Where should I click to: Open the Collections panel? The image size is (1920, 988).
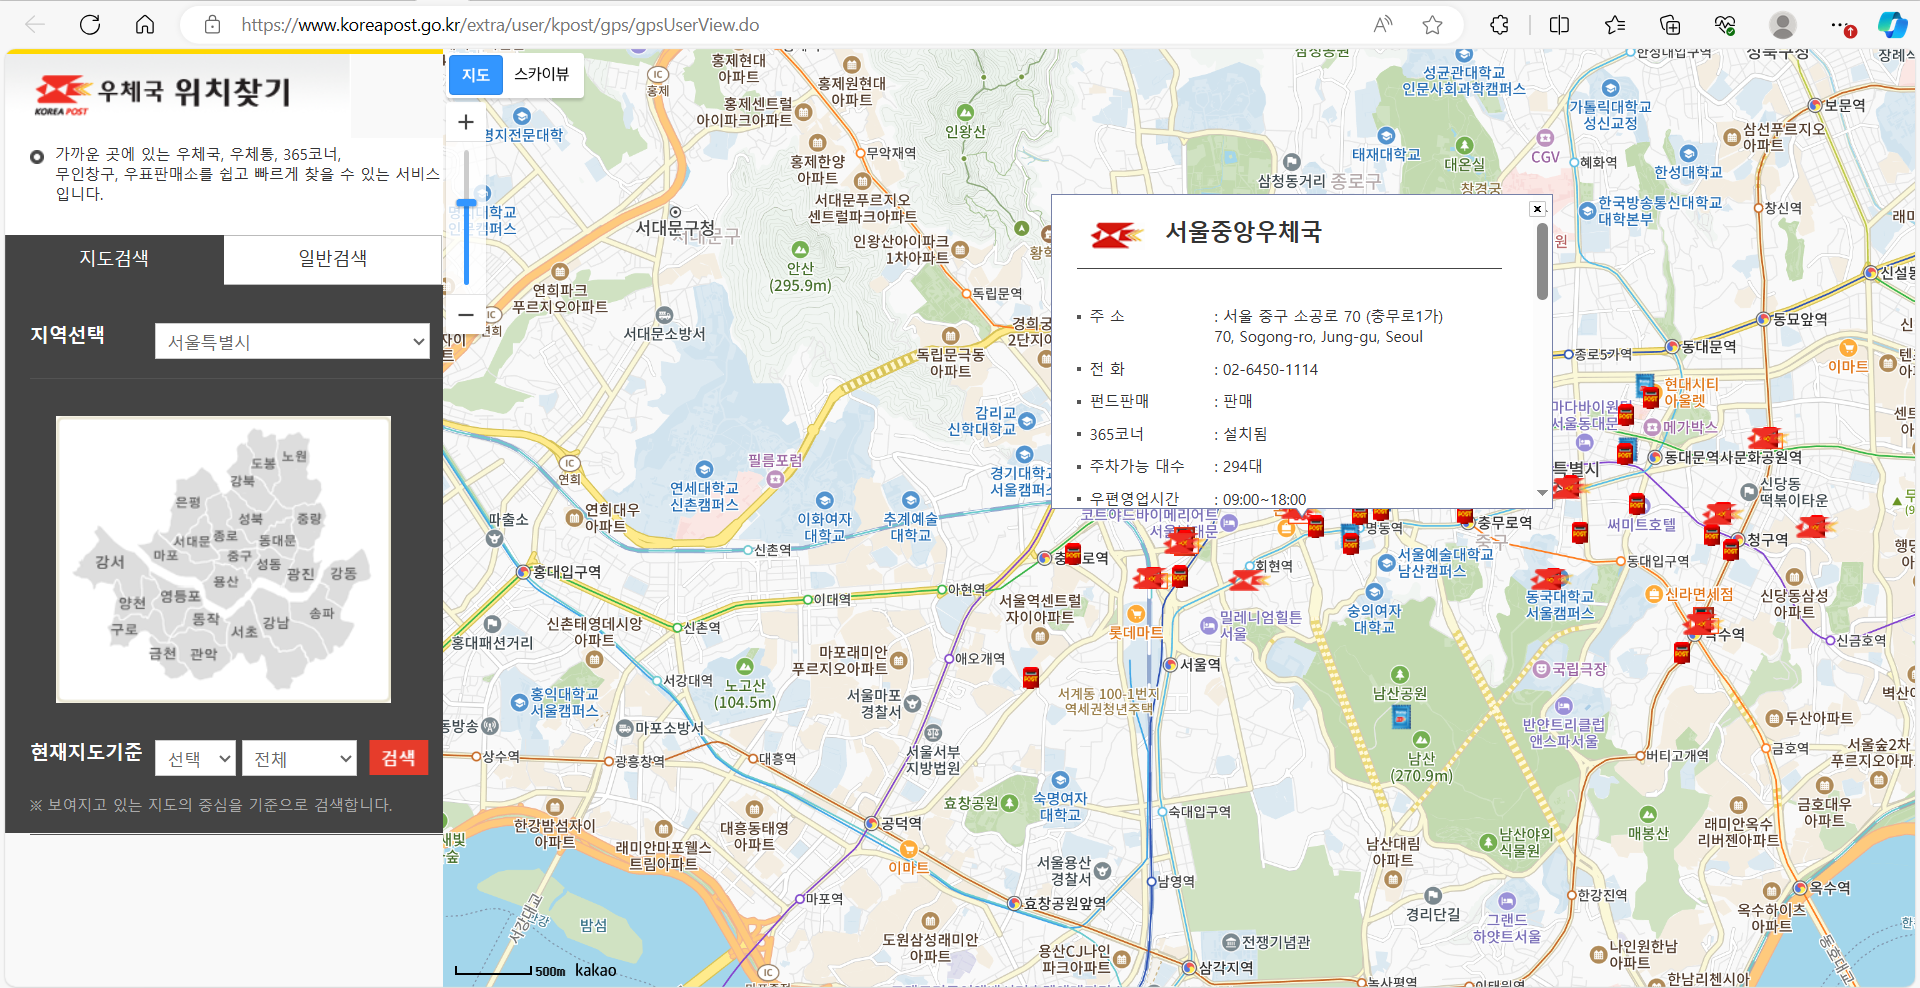1670,25
